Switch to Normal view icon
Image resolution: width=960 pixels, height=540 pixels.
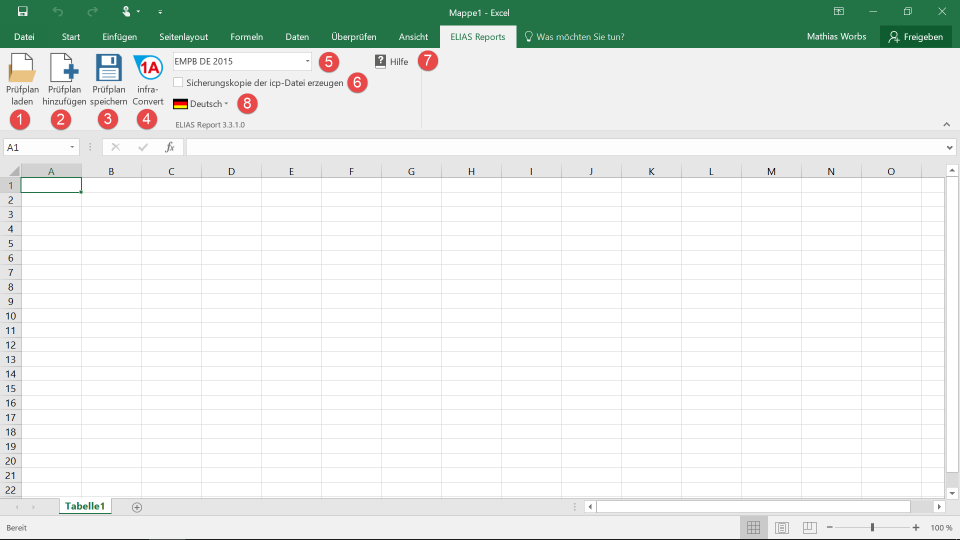coord(754,527)
